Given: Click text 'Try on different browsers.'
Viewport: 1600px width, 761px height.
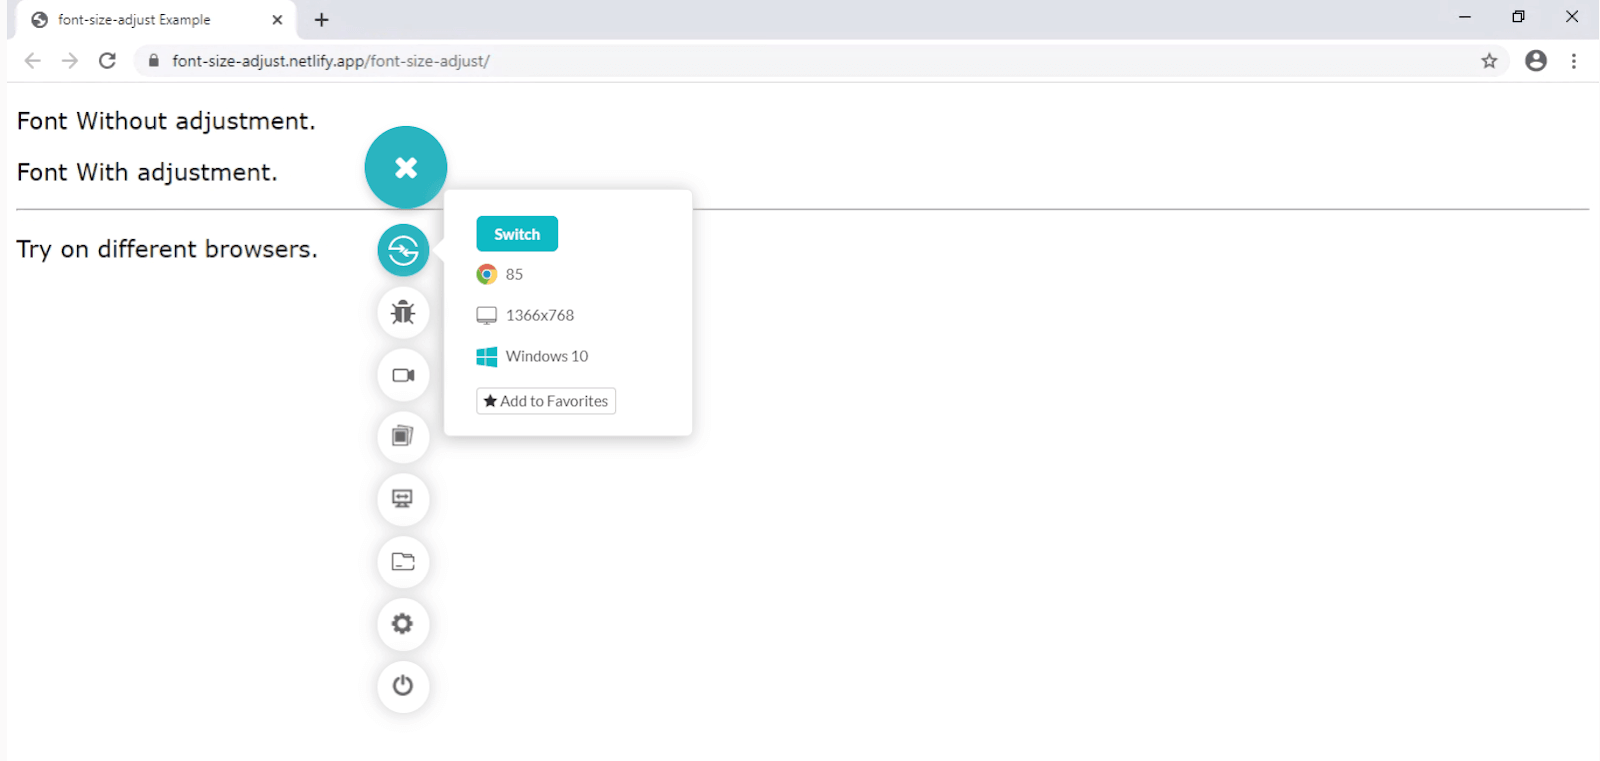Looking at the screenshot, I should 167,249.
